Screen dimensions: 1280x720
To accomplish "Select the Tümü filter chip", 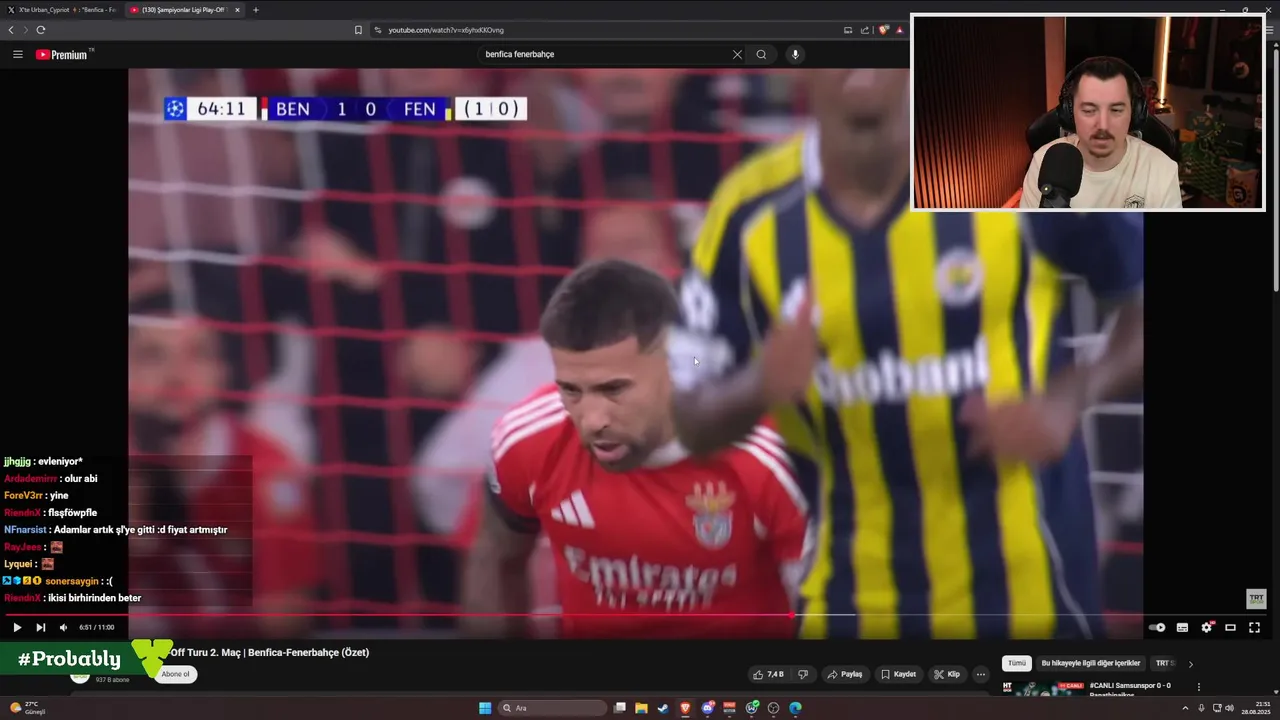I will (1017, 663).
